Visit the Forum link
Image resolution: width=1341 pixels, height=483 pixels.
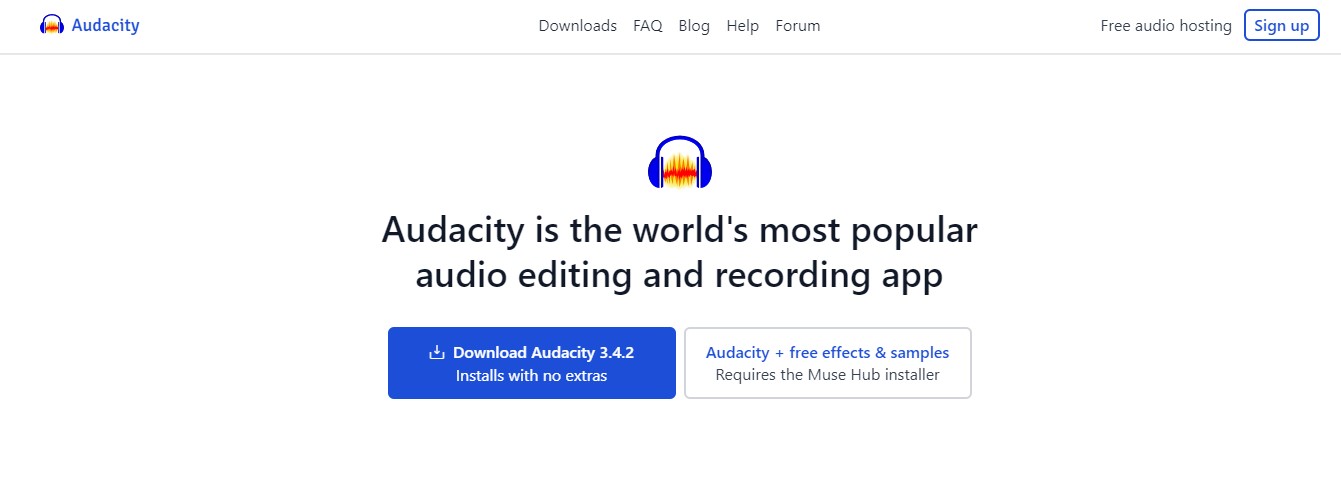(x=797, y=26)
